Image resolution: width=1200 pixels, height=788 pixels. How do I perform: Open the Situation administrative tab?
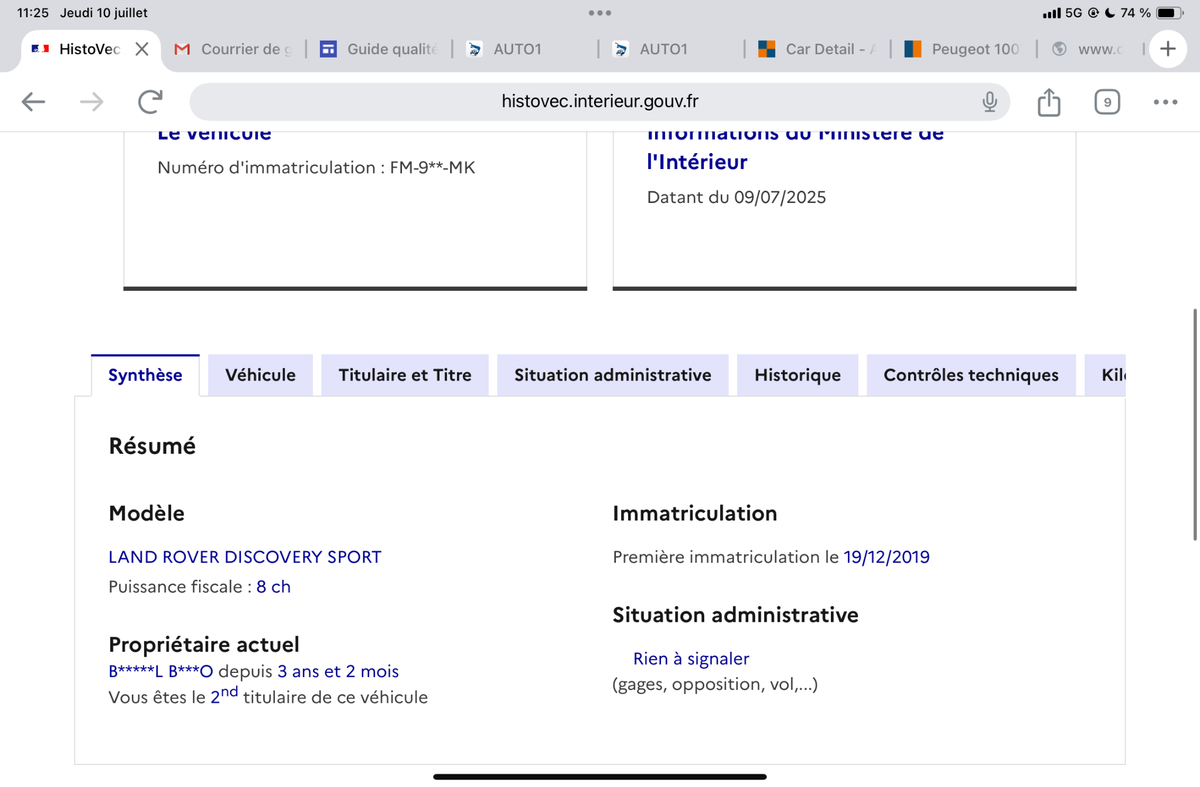coord(613,375)
